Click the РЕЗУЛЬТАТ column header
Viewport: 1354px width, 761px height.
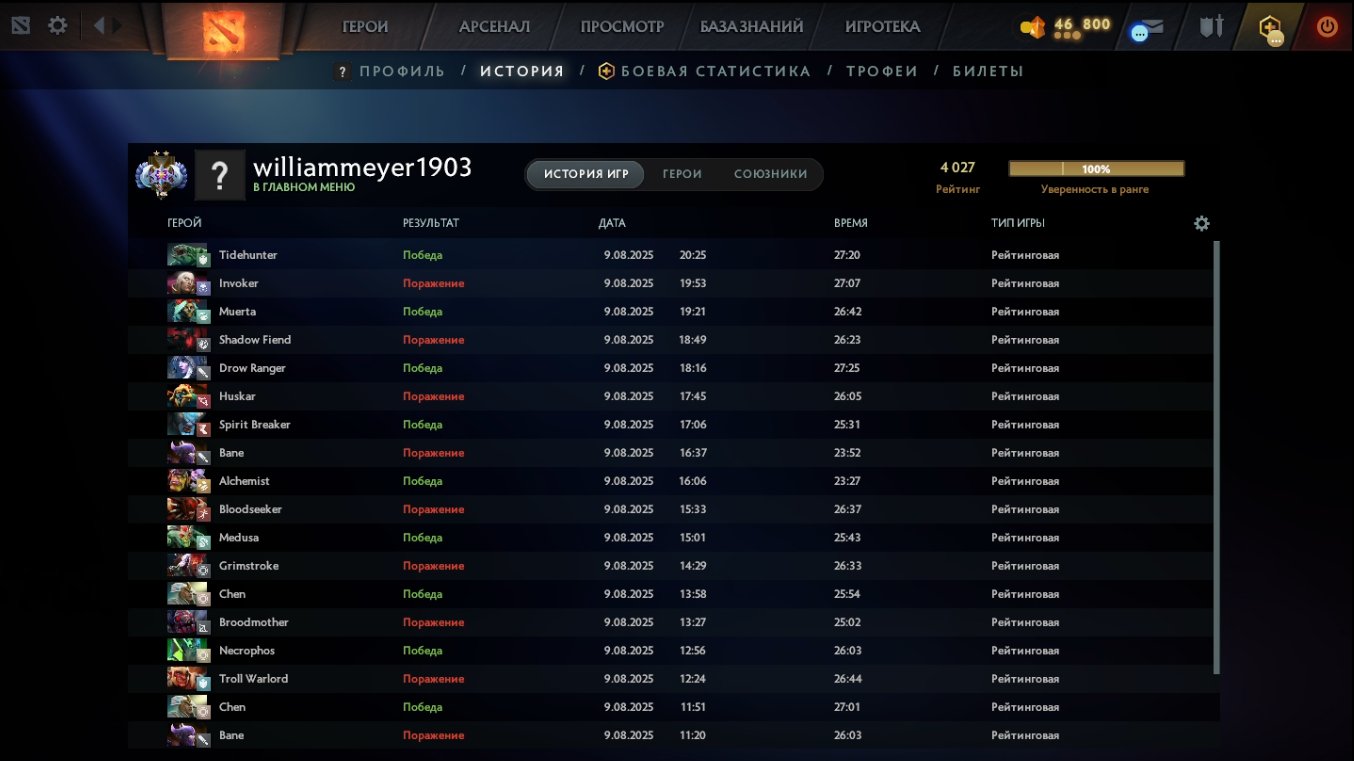coord(431,223)
